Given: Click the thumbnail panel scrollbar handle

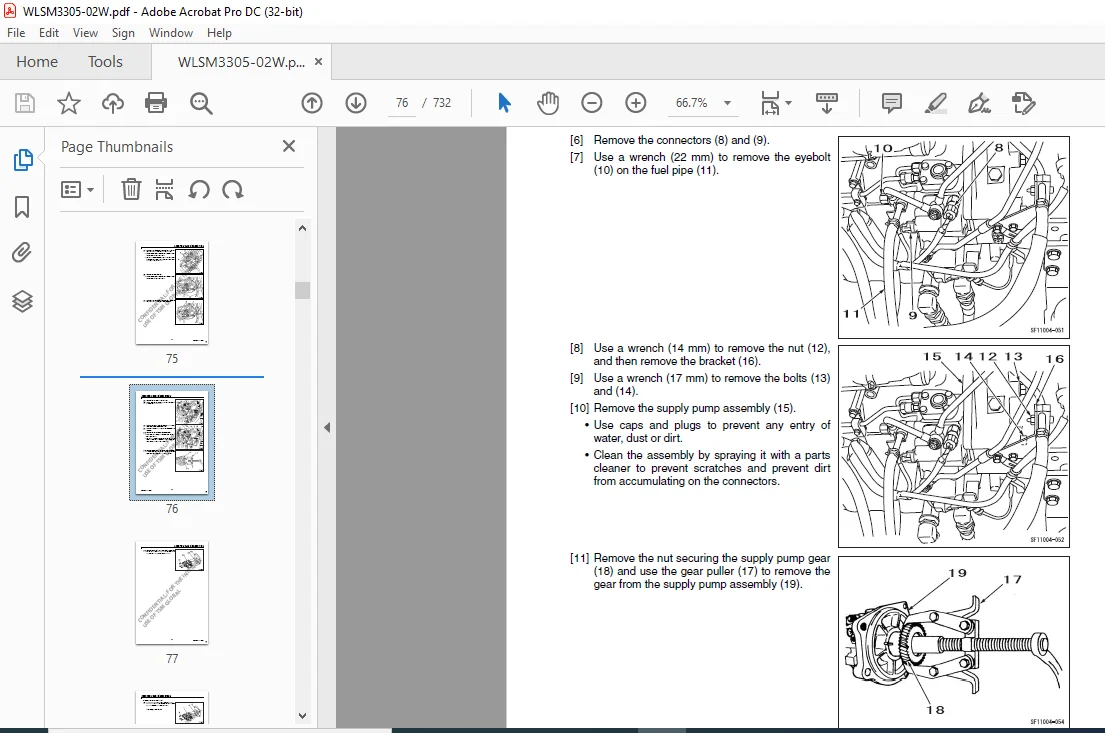Looking at the screenshot, I should click(x=302, y=290).
